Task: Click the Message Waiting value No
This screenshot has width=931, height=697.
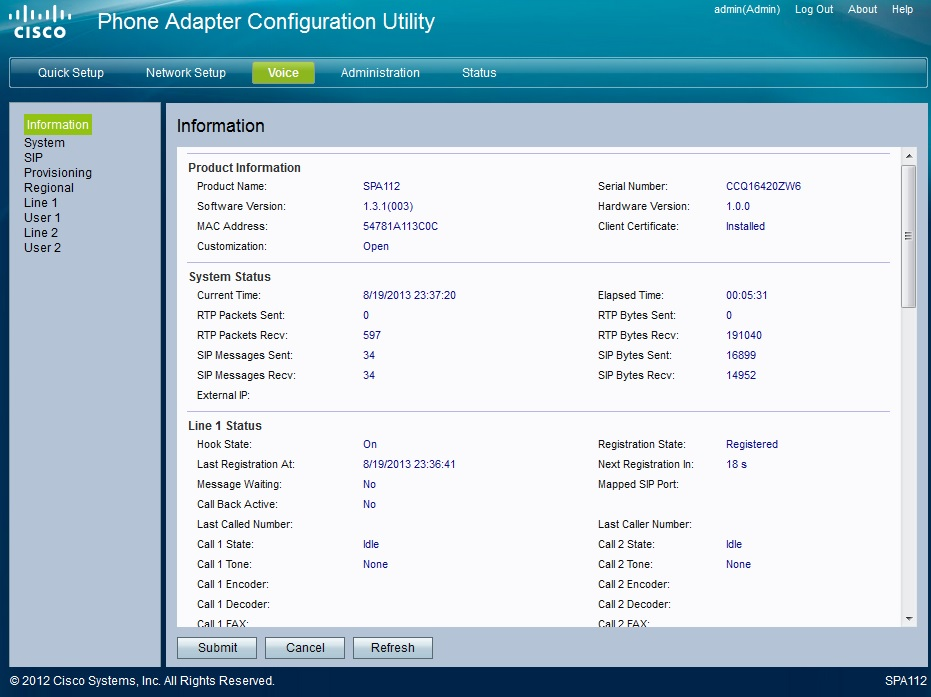Action: (369, 484)
